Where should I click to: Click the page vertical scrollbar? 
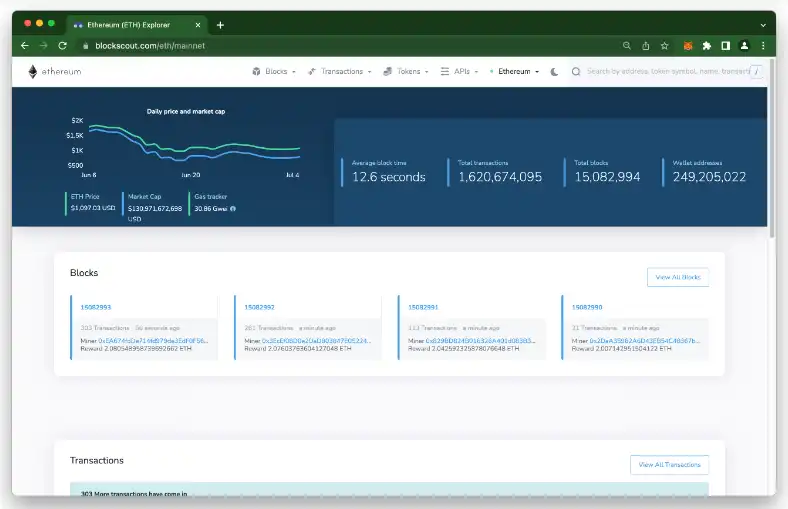pos(772,149)
